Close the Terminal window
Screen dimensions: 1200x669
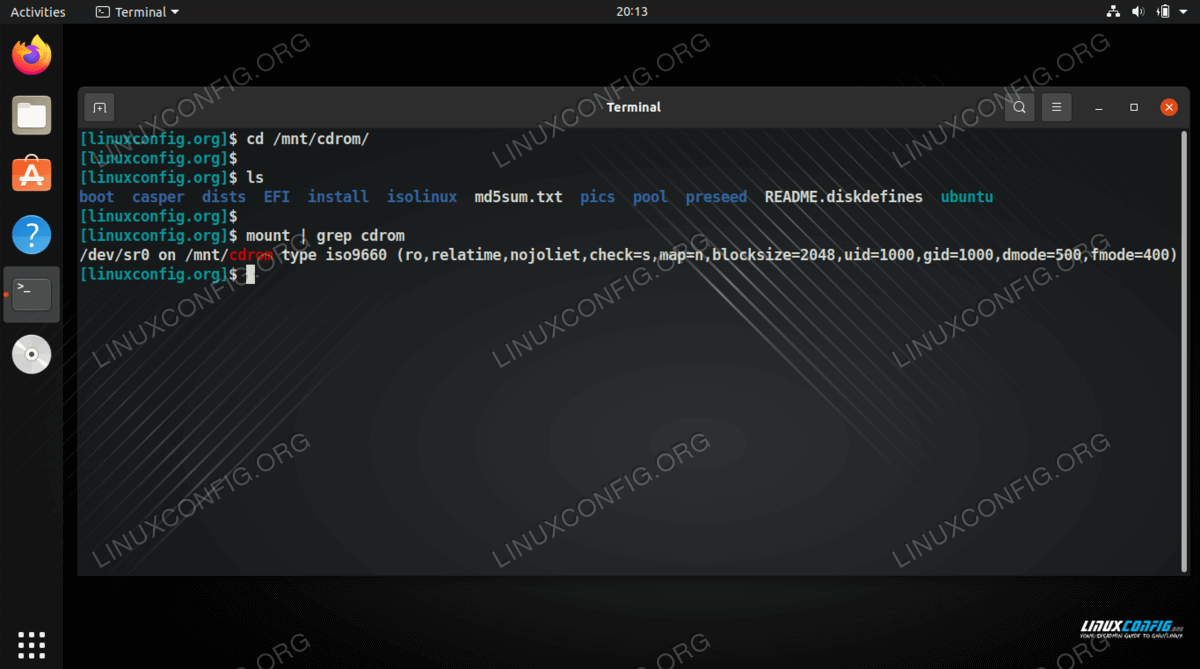pyautogui.click(x=1169, y=107)
